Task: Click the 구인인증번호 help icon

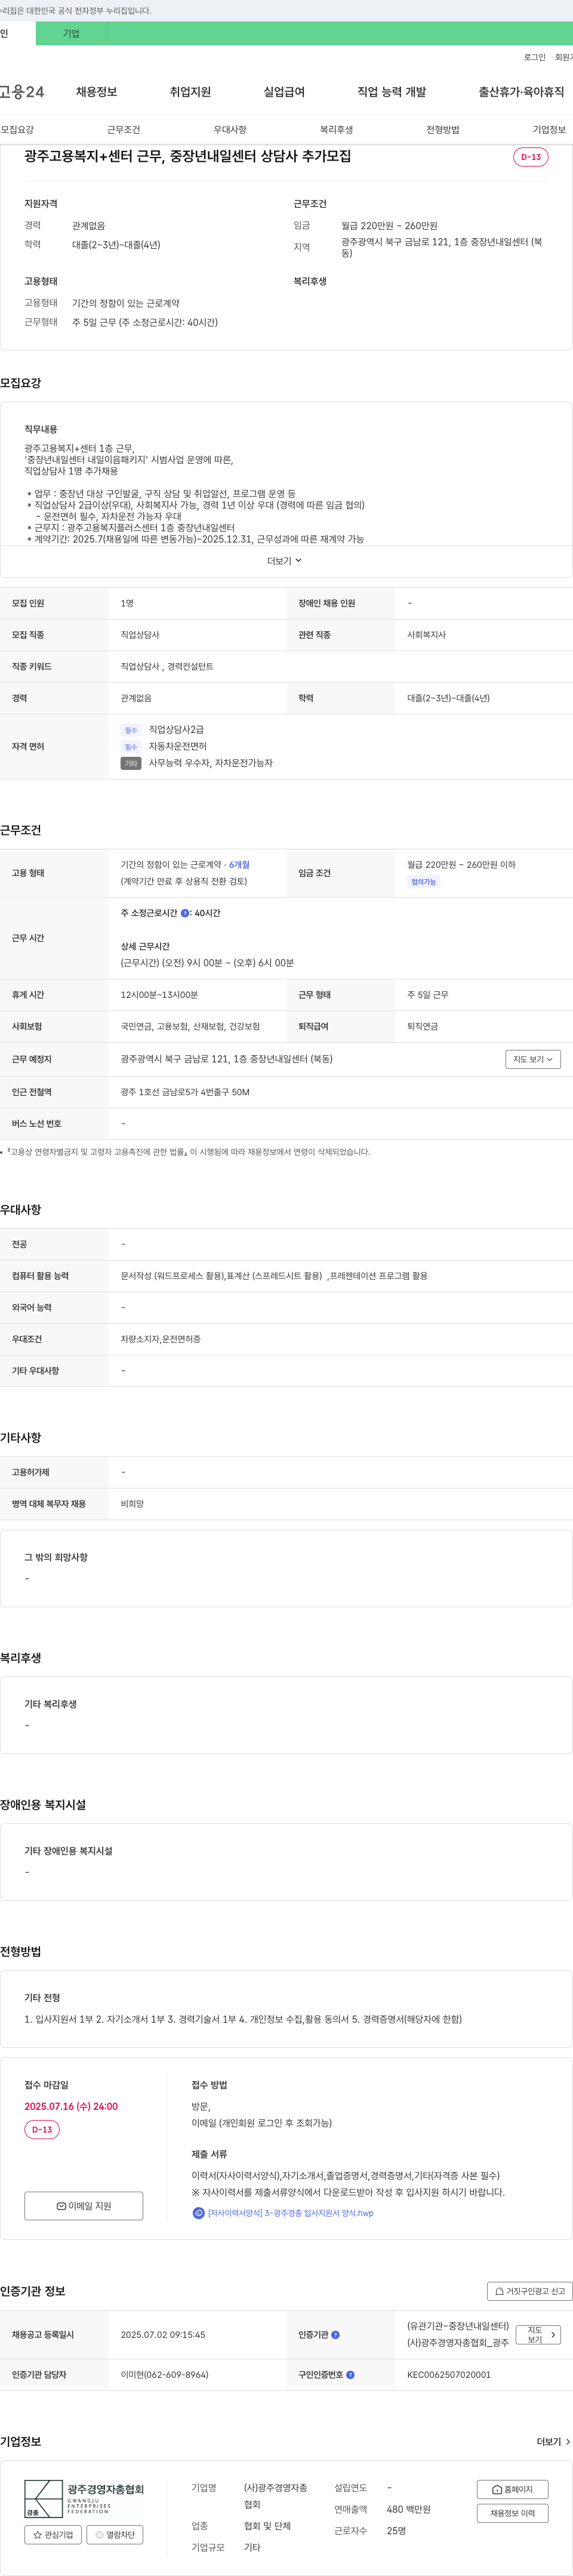Action: (x=350, y=2375)
